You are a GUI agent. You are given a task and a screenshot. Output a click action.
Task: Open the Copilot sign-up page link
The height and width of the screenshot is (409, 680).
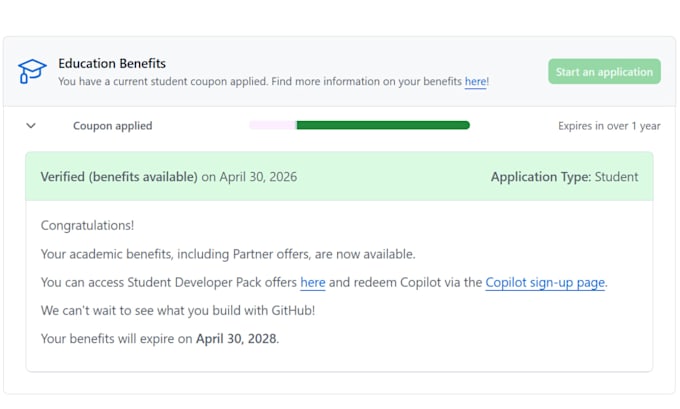pyautogui.click(x=545, y=282)
